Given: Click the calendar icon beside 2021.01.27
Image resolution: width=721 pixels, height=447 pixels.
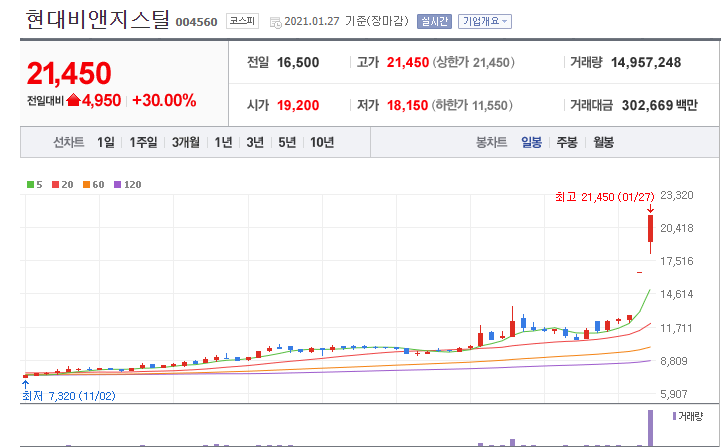Looking at the screenshot, I should (275, 23).
